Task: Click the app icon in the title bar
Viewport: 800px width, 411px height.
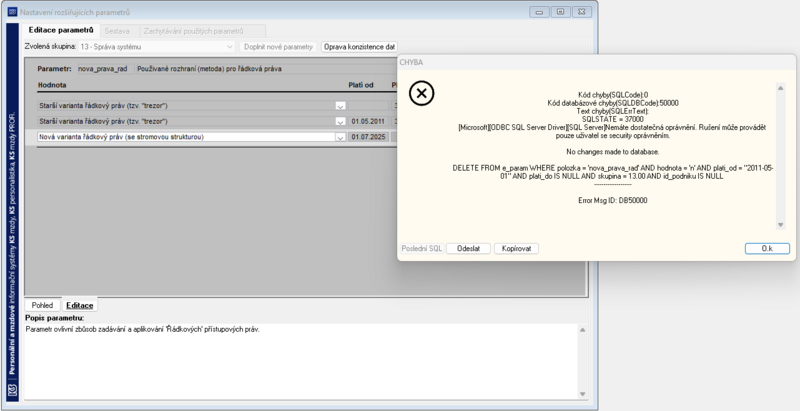Action: pyautogui.click(x=12, y=12)
